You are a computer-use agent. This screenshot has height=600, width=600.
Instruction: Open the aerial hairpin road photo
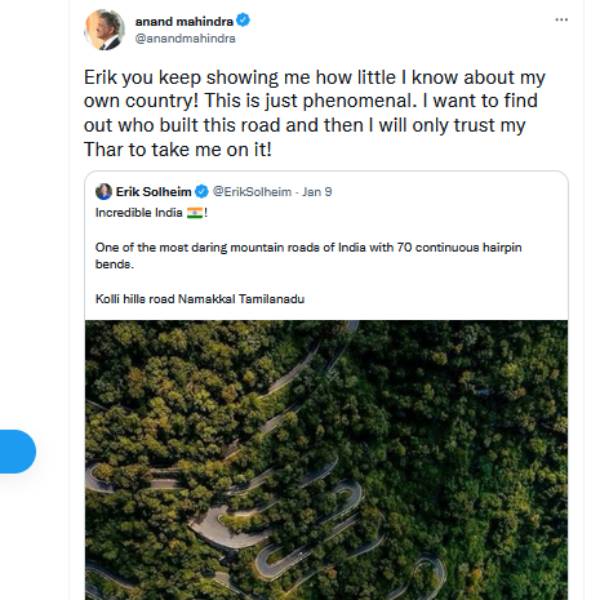(x=326, y=458)
